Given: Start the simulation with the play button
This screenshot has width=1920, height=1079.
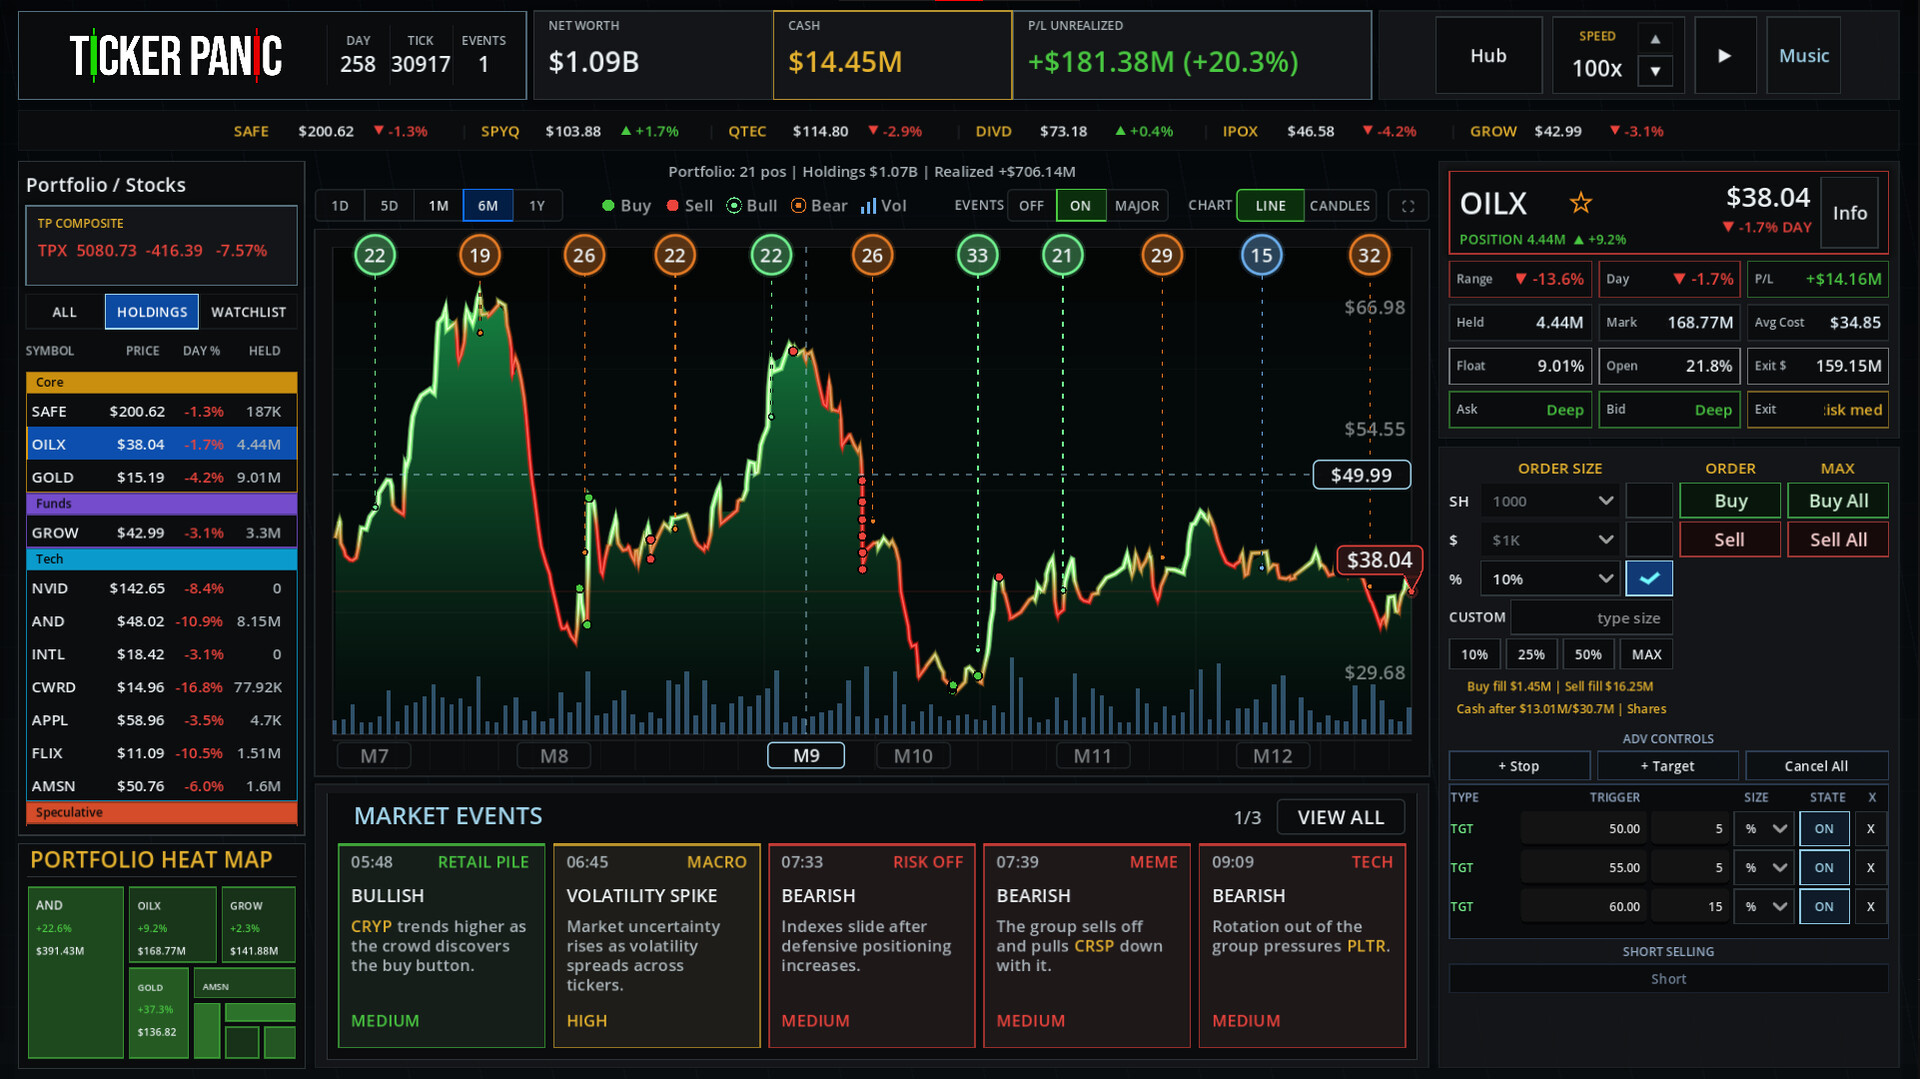Looking at the screenshot, I should coord(1725,56).
